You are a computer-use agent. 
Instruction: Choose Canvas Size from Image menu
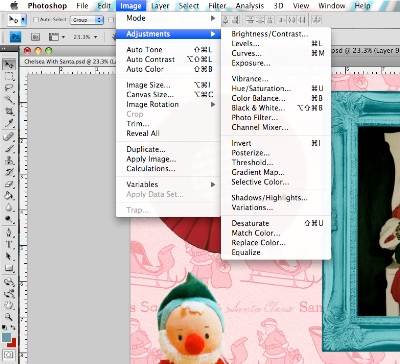[x=168, y=95]
